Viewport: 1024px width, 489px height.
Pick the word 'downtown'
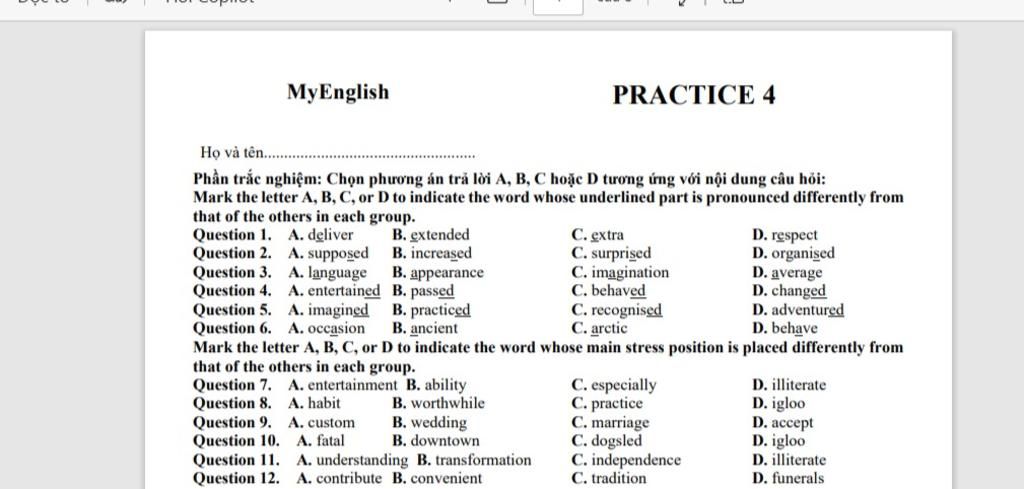tap(445, 441)
